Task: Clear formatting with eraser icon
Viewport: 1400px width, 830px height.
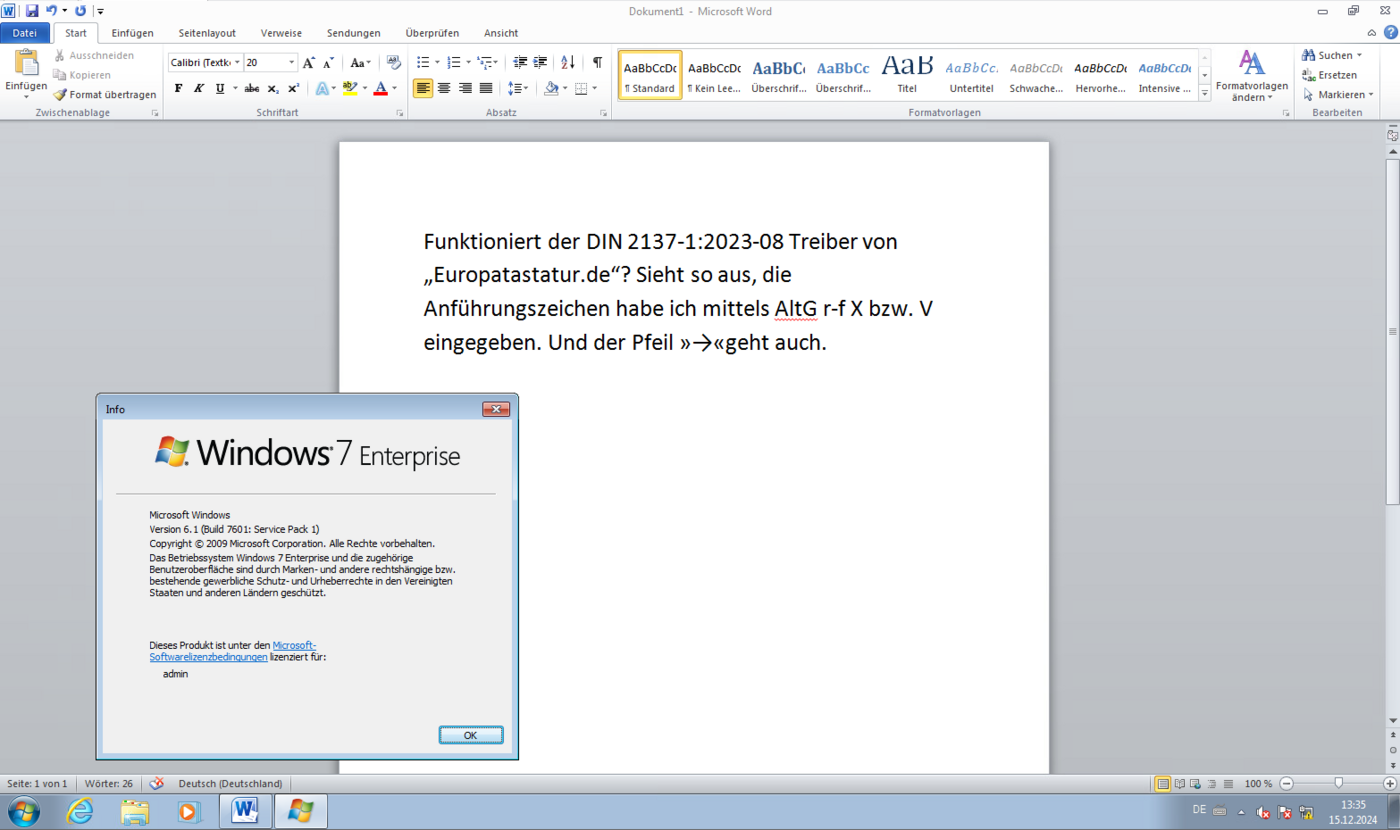Action: click(393, 62)
